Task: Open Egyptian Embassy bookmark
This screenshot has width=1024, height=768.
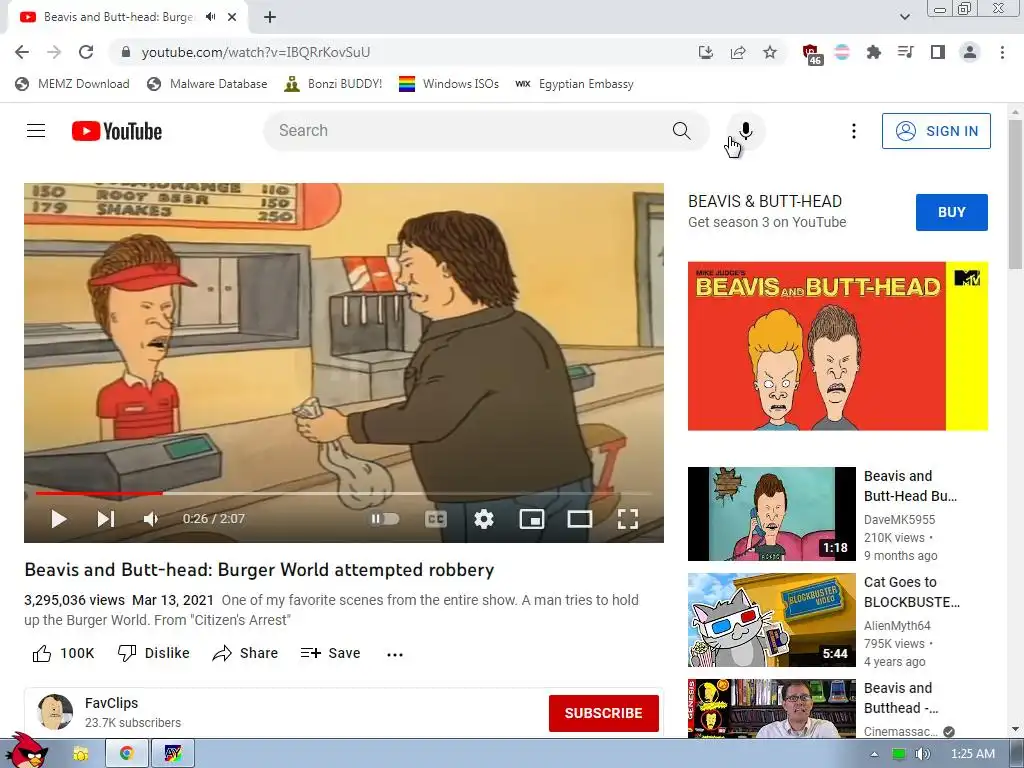Action: (x=574, y=84)
